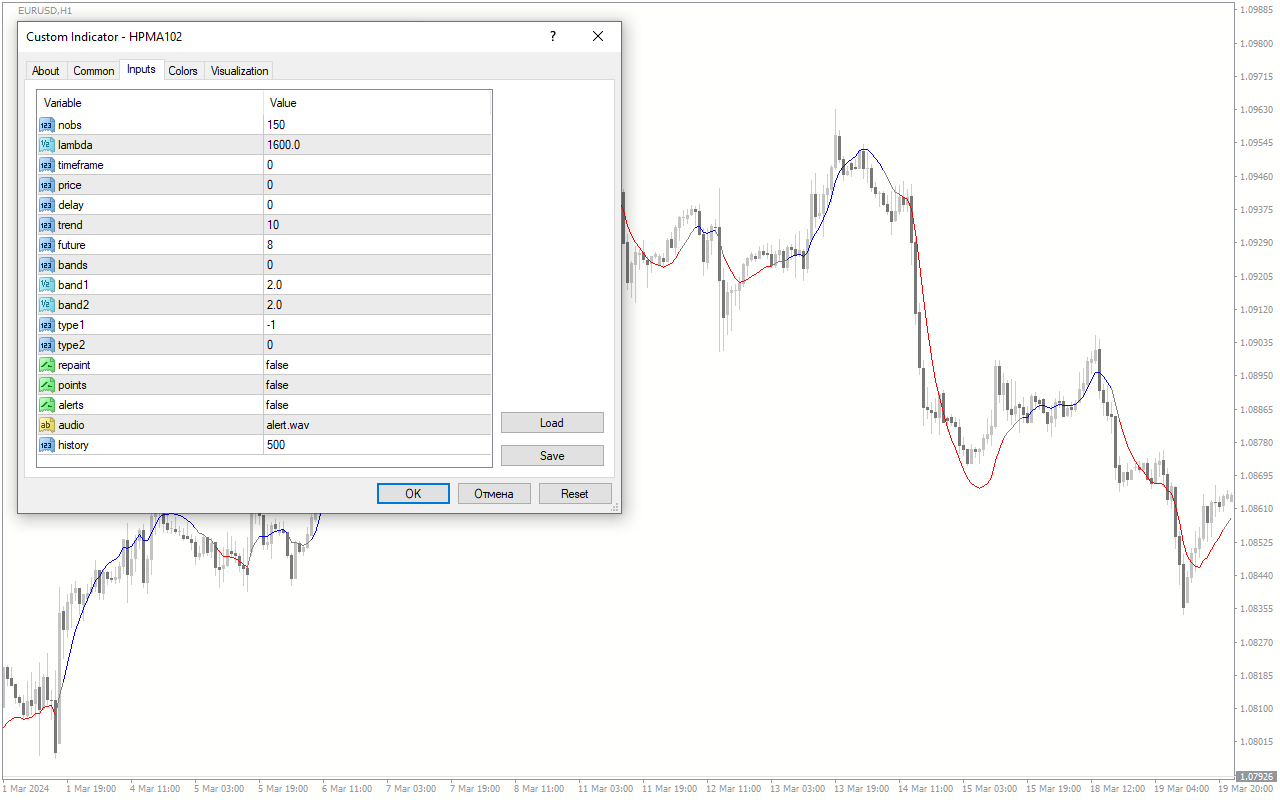Click the bands row integer icon
The width and height of the screenshot is (1280, 800).
pos(46,265)
